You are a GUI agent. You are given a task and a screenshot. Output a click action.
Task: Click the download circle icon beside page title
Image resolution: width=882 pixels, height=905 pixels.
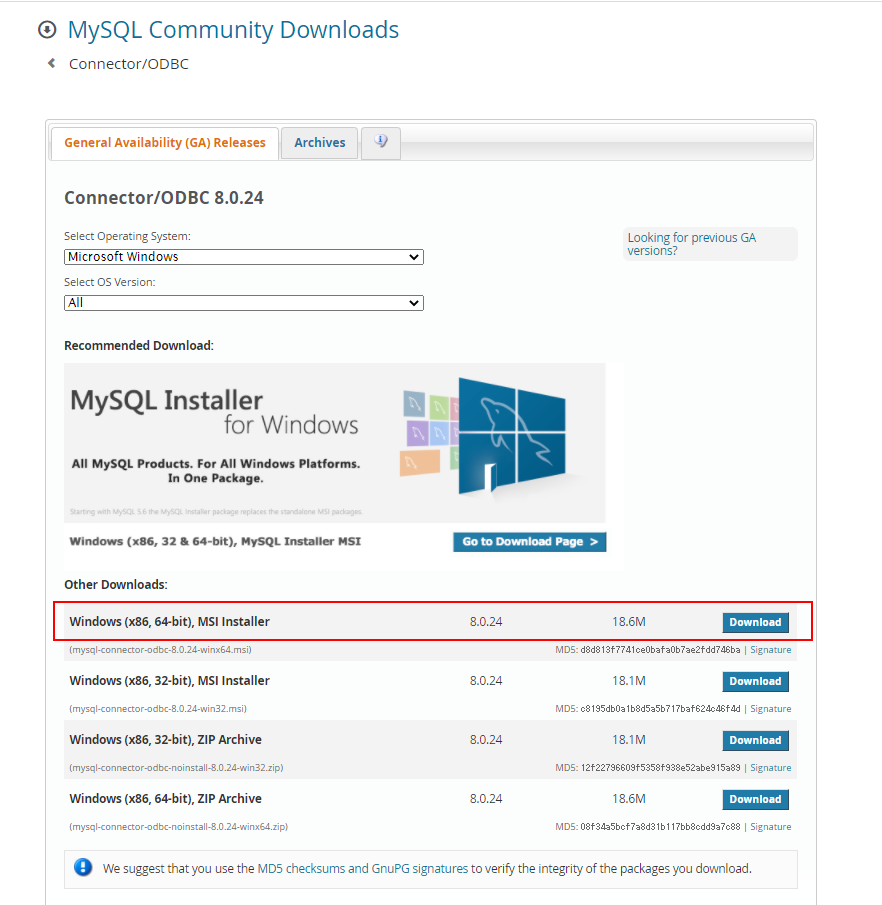pyautogui.click(x=47, y=30)
